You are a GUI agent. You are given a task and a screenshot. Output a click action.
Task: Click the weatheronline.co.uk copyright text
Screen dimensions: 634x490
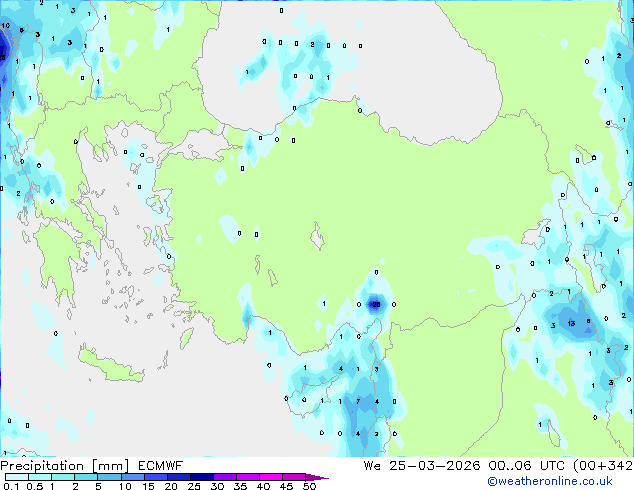coord(550,481)
